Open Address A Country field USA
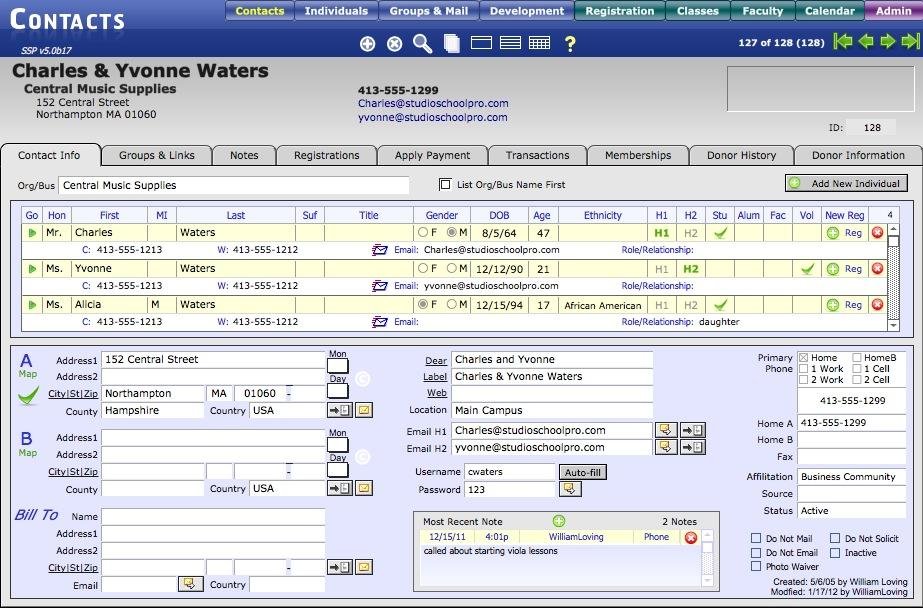The height and width of the screenshot is (608, 923). [x=287, y=410]
